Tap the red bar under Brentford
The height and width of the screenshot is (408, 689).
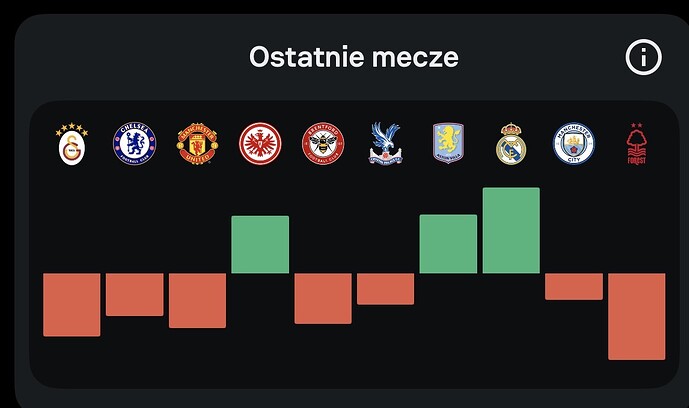coord(323,298)
